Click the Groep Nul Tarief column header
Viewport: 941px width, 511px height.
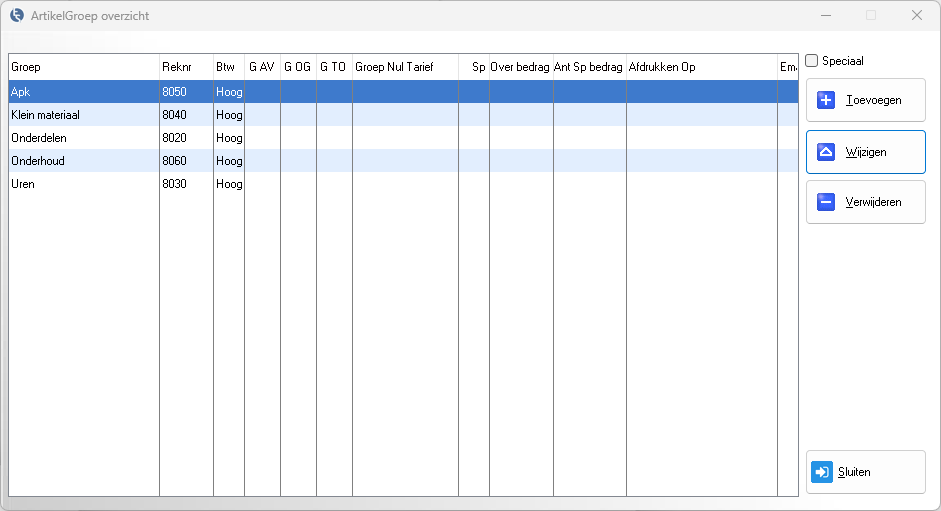(405, 67)
